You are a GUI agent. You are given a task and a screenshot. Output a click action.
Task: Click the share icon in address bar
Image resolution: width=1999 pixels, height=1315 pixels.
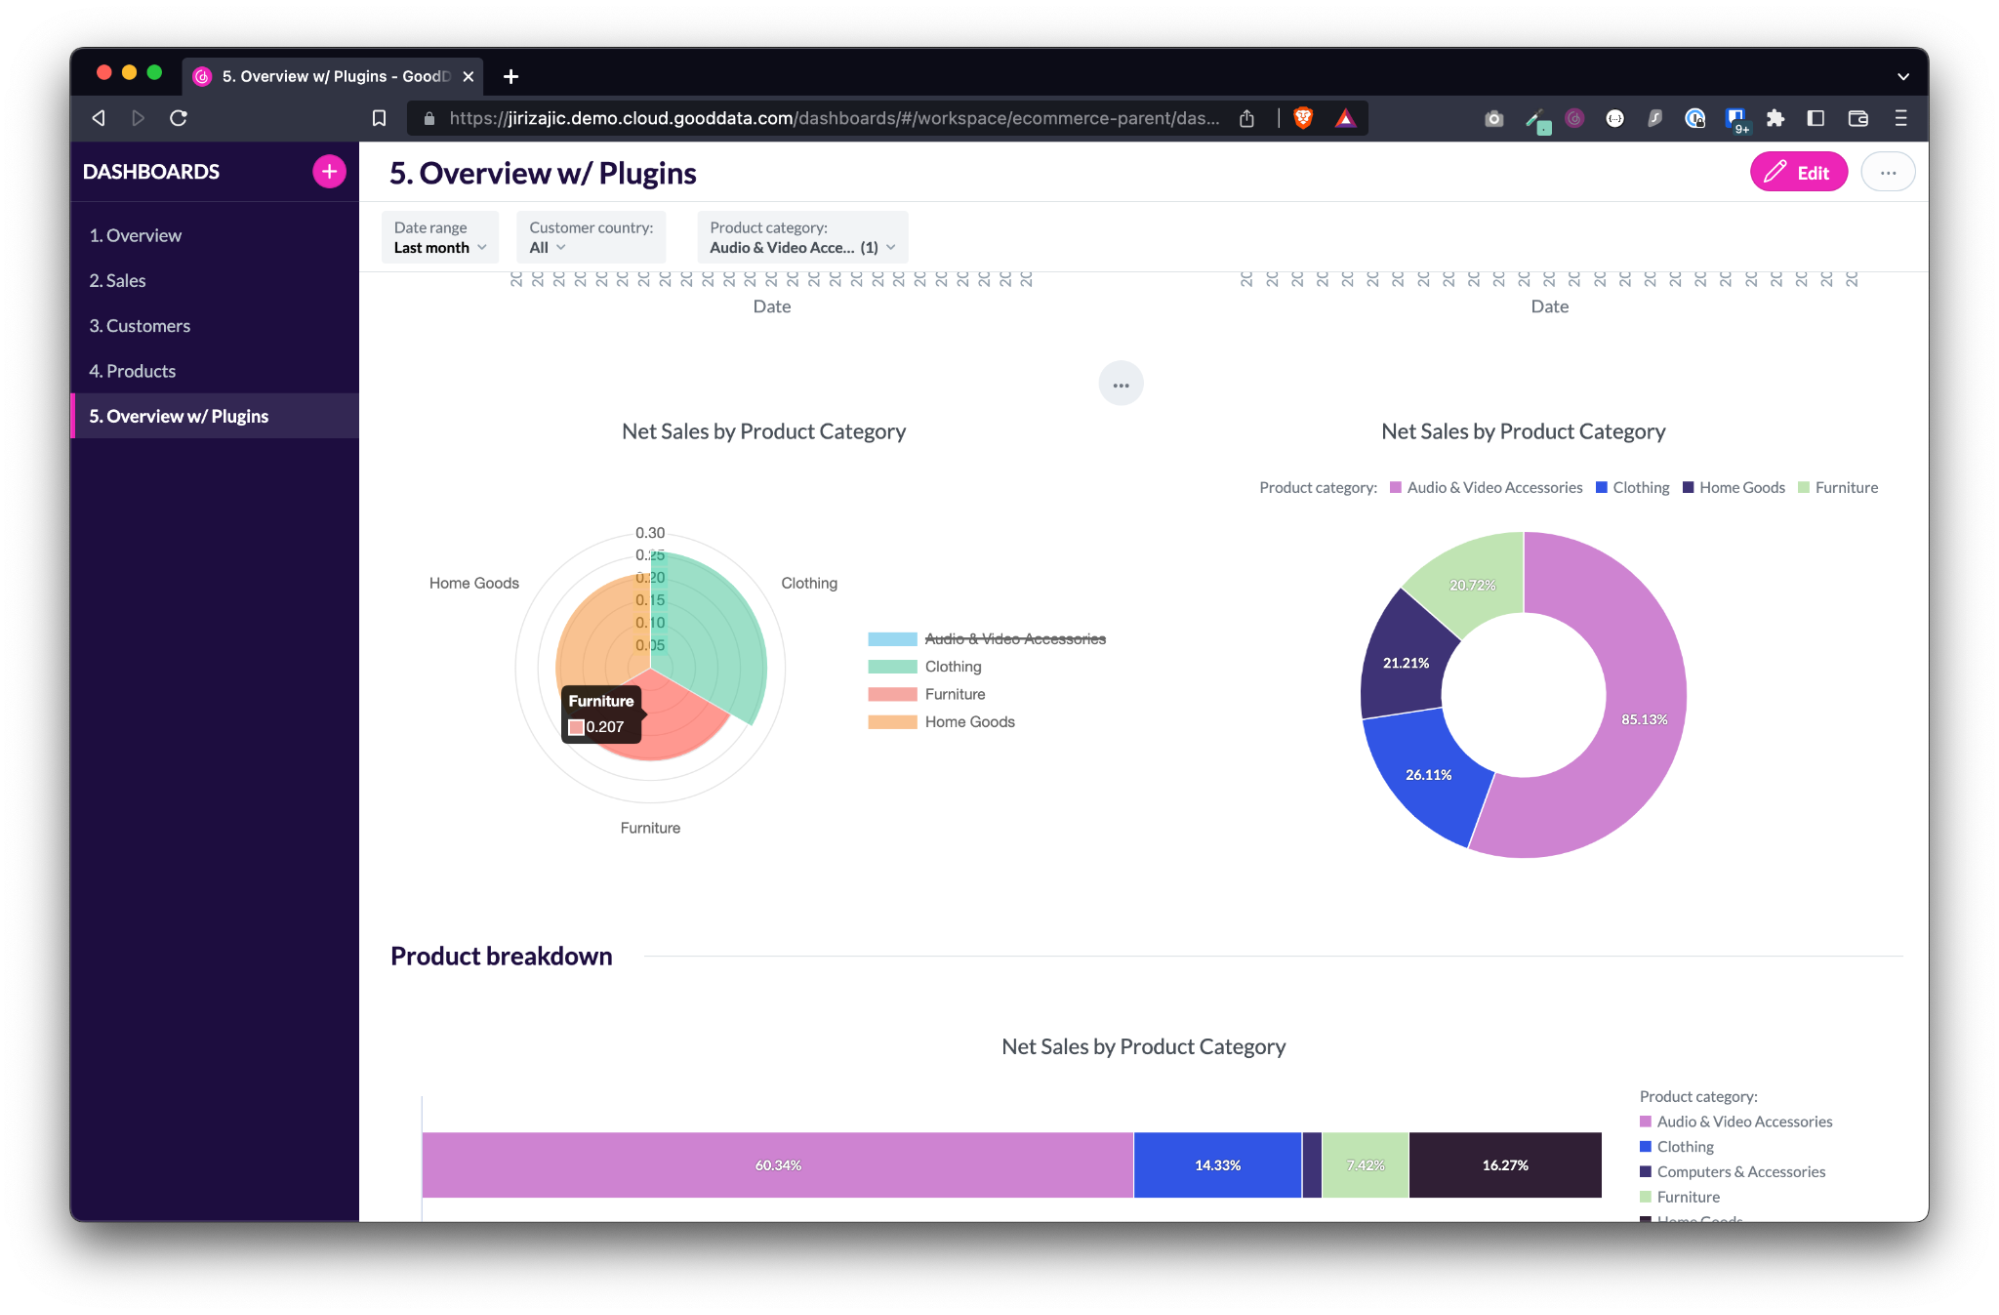click(1247, 118)
